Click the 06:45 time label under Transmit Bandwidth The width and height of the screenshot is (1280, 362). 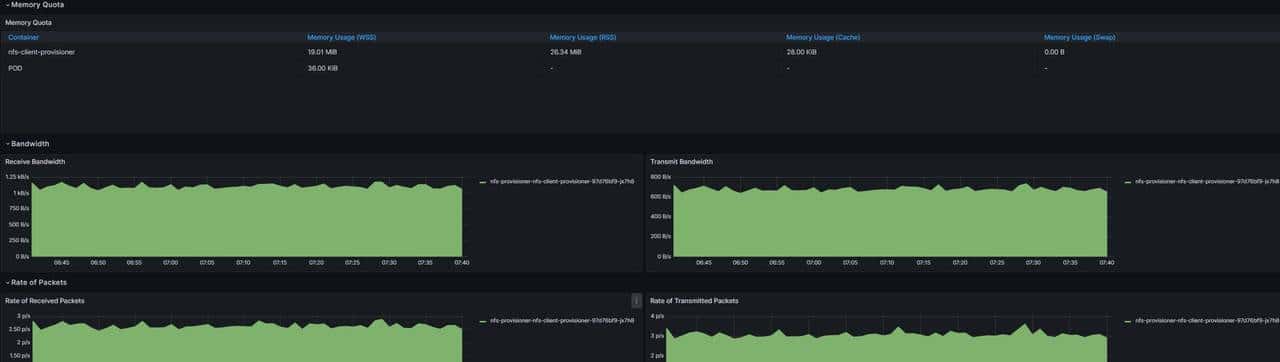704,263
